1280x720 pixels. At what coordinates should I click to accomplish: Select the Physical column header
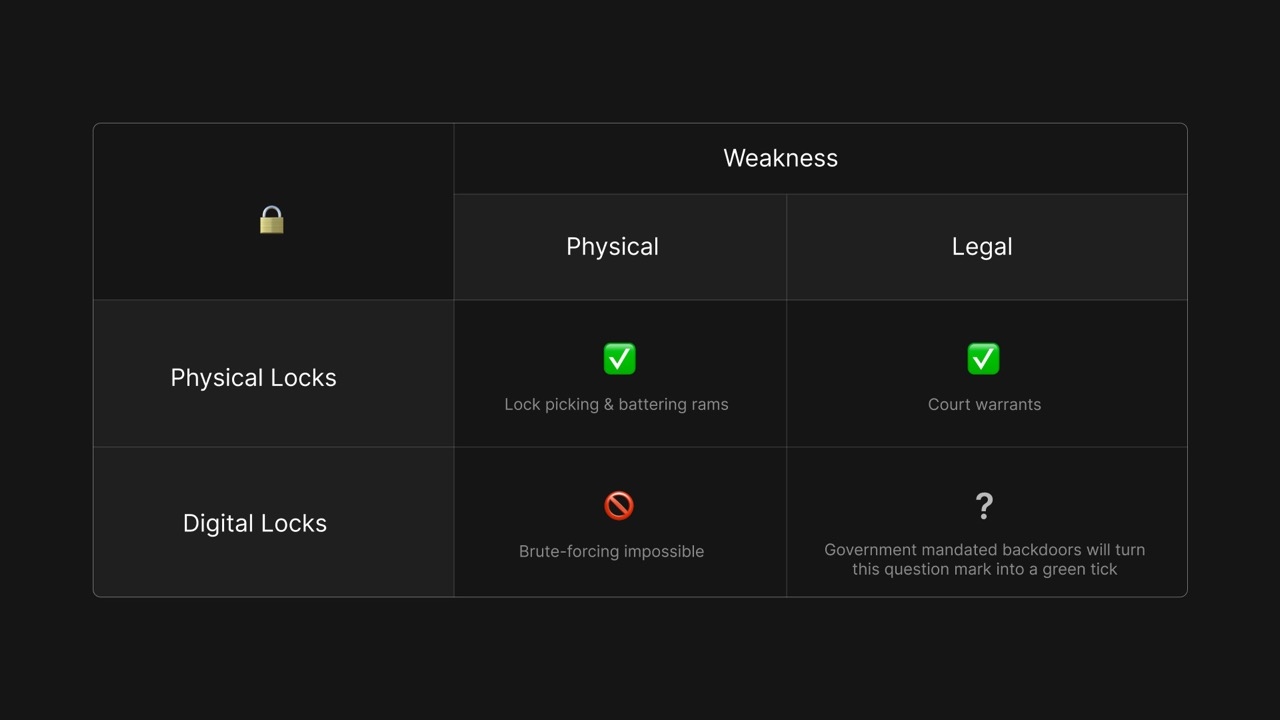tap(612, 247)
